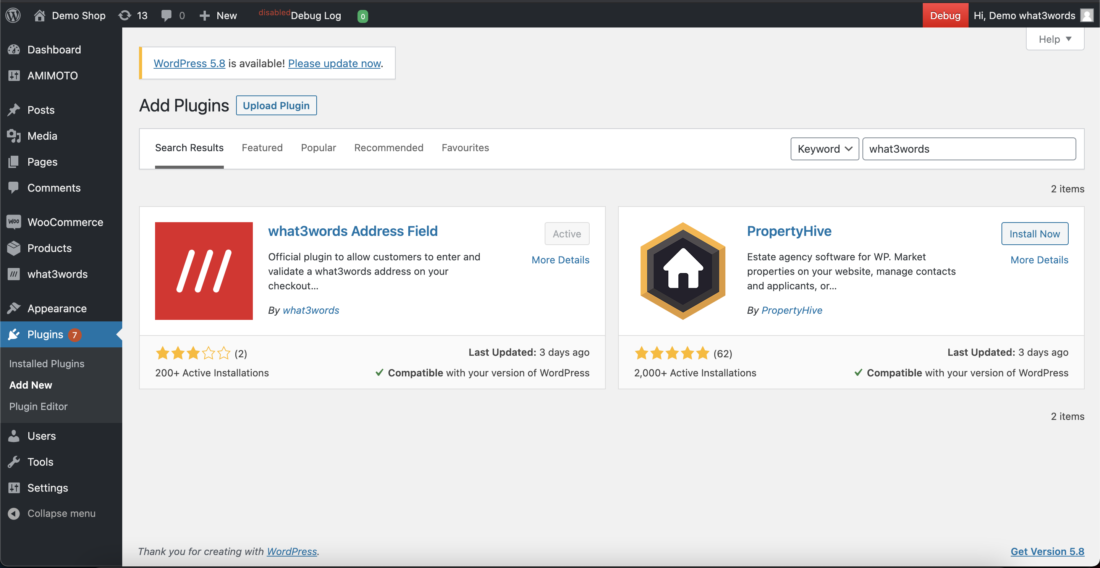
Task: Click the Dashboard icon in sidebar
Action: click(13, 50)
